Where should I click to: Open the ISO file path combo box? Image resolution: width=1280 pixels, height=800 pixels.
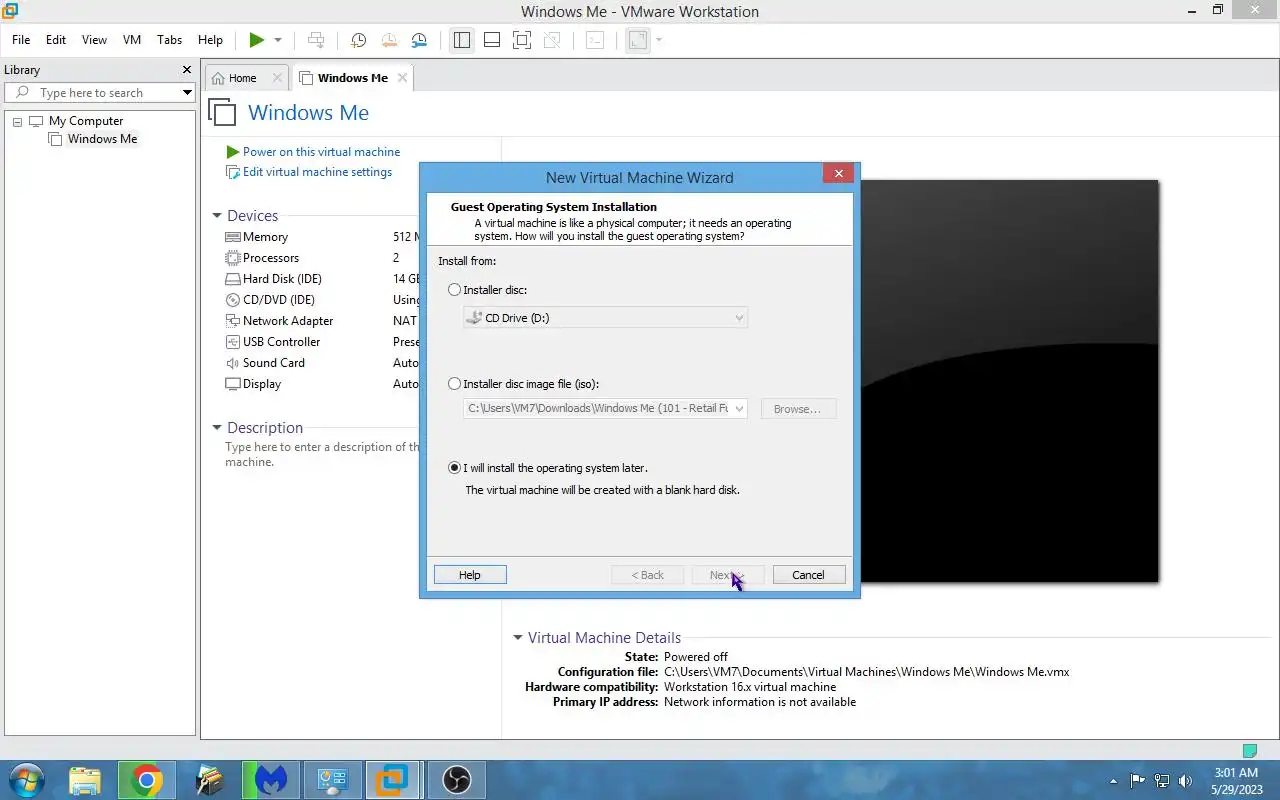click(605, 408)
